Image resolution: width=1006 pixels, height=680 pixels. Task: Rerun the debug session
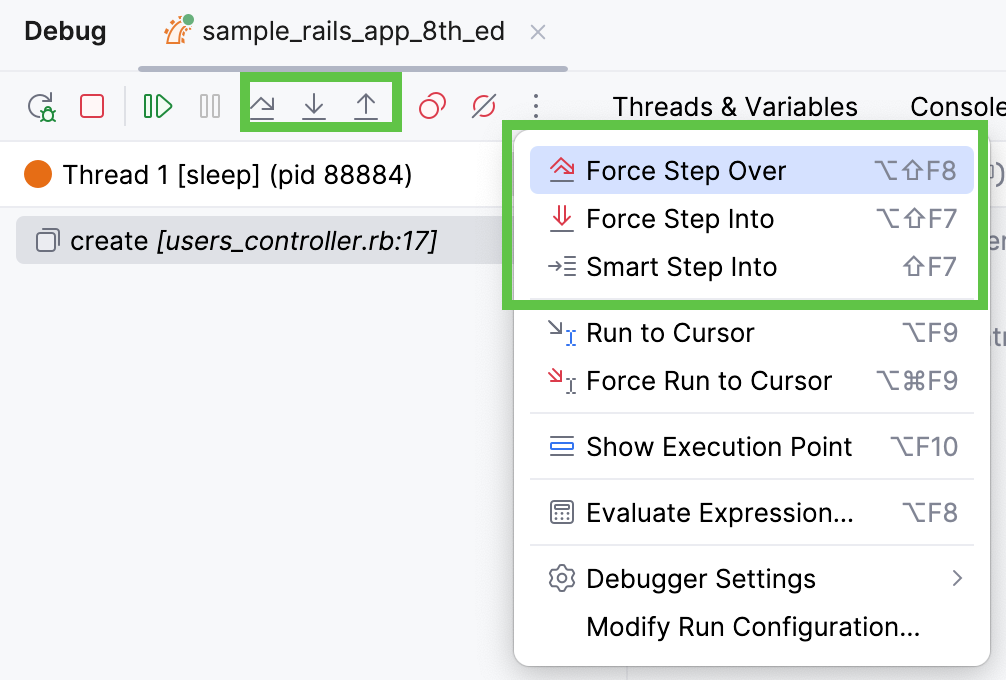point(42,106)
